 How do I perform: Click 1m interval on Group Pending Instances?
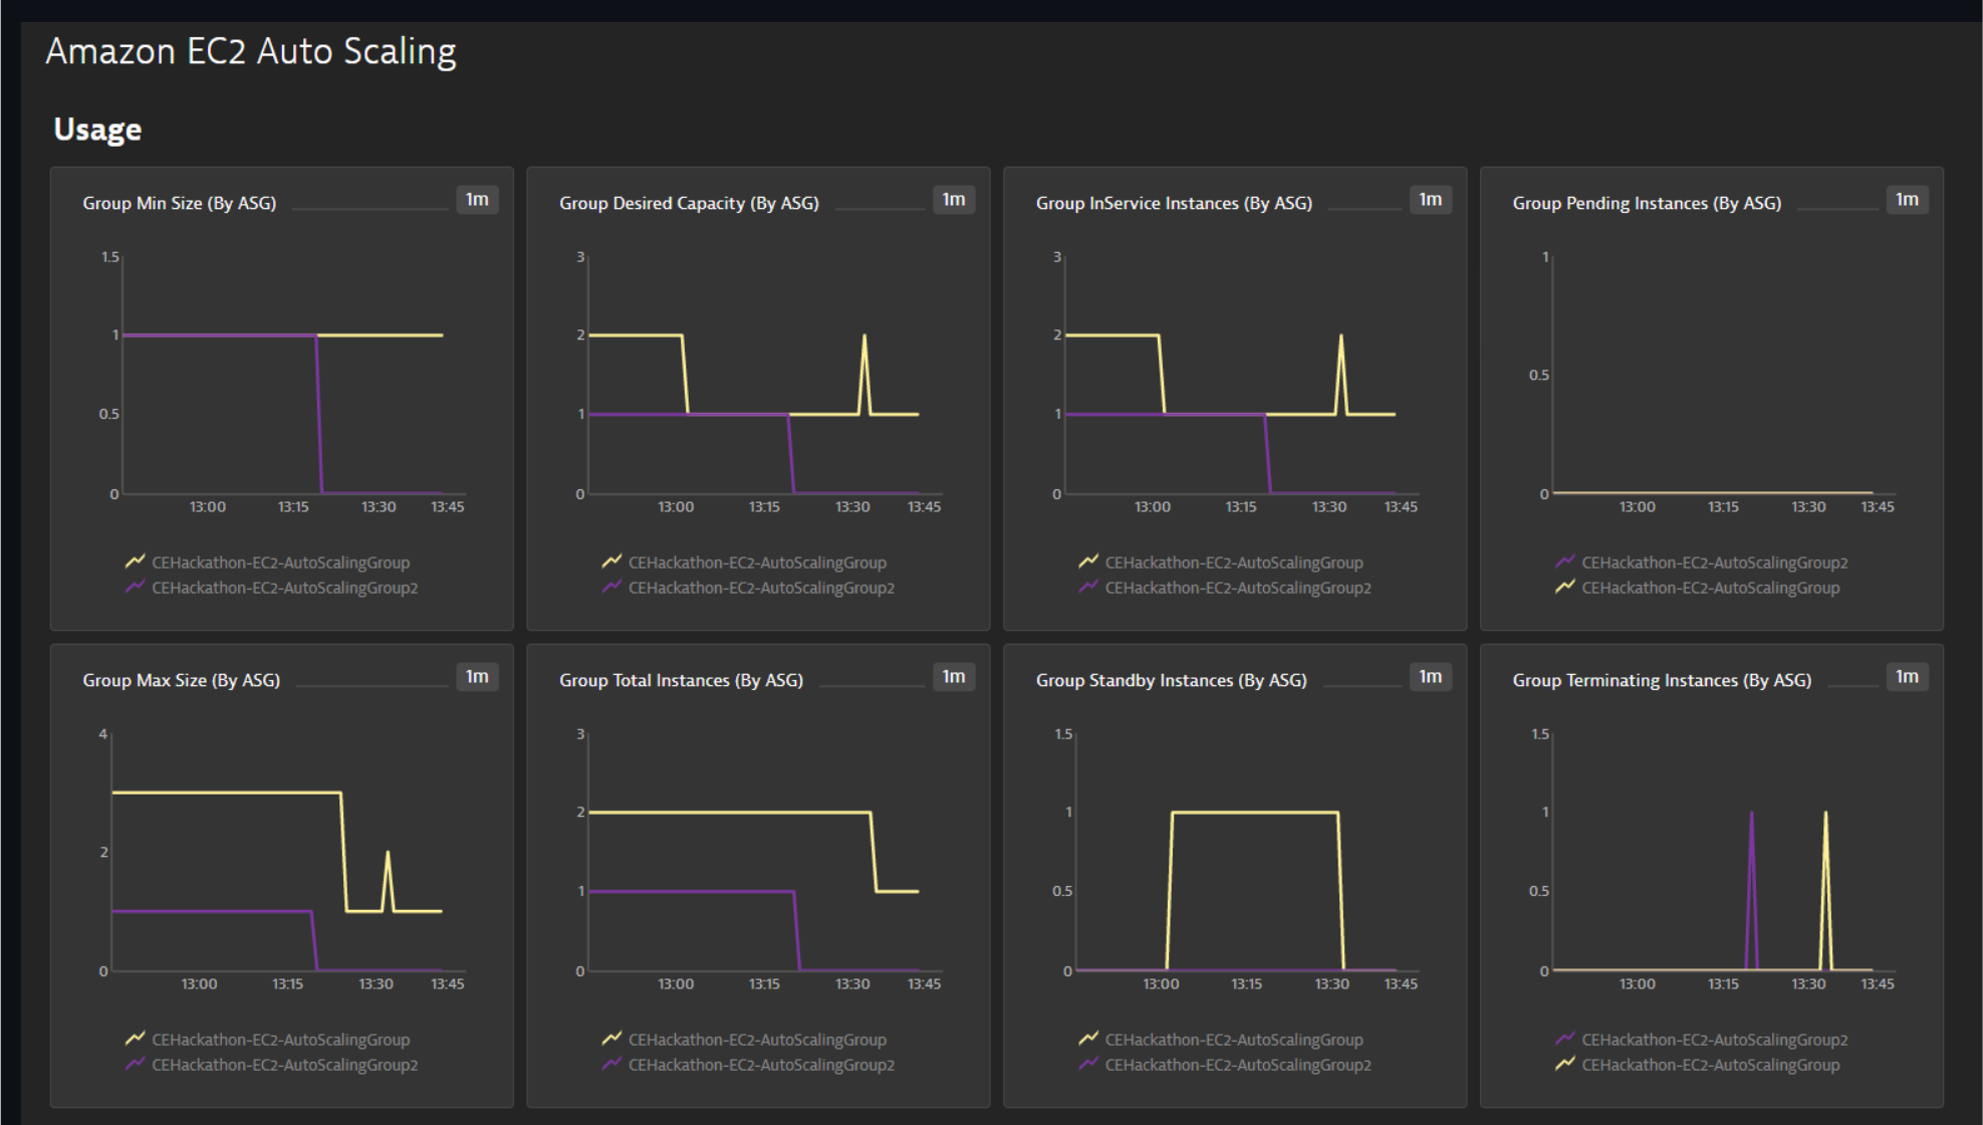tap(1907, 200)
